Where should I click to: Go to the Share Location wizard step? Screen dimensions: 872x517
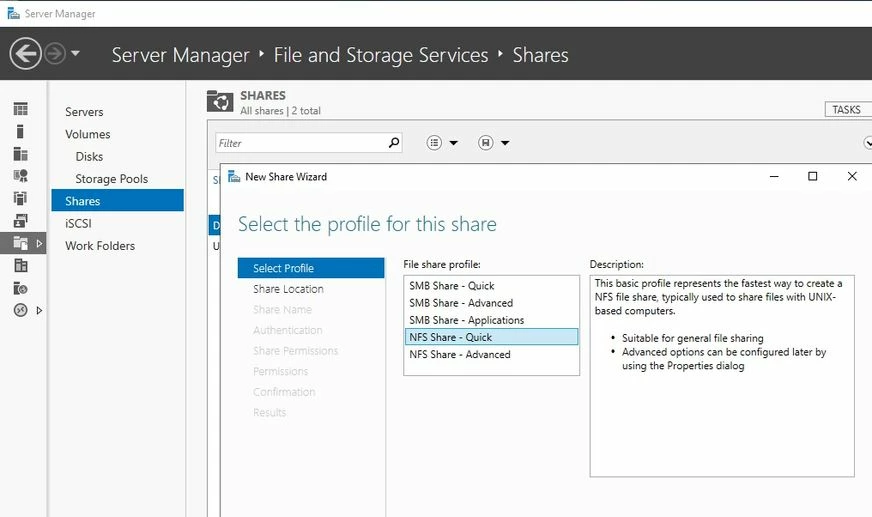click(288, 289)
